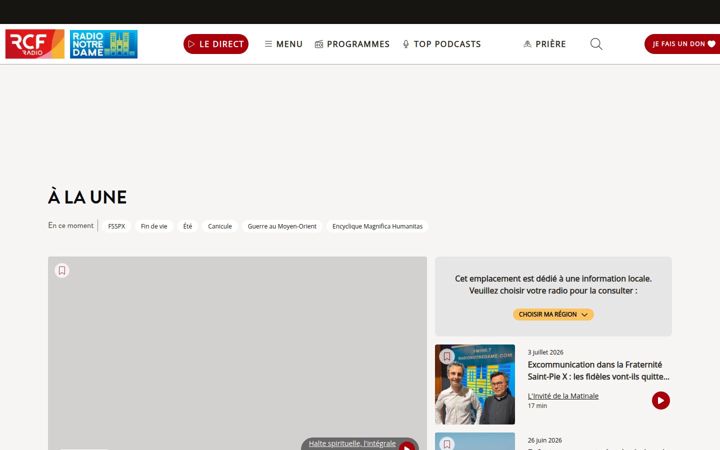
Task: Select the Été topic tag
Action: [x=187, y=226]
